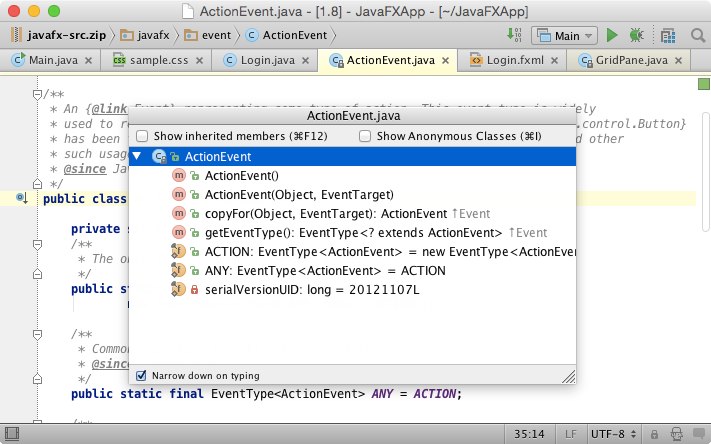Enable Show Anonymous Classes checkbox
Screen dimensions: 711x444
pos(365,136)
